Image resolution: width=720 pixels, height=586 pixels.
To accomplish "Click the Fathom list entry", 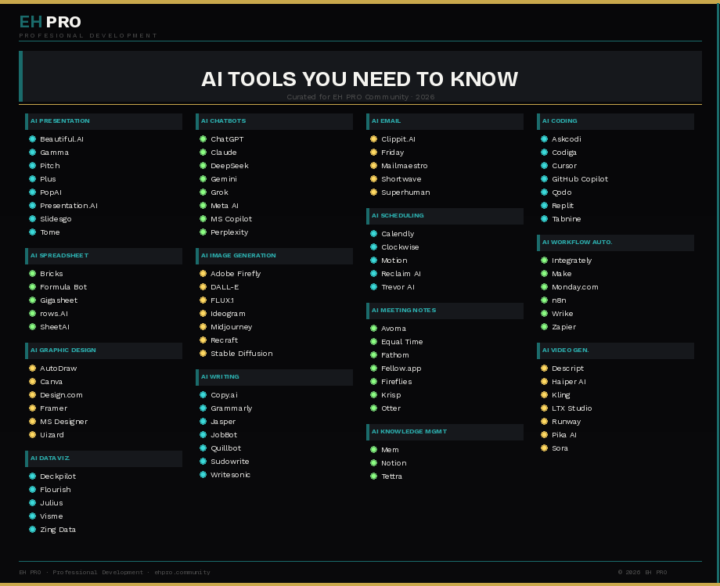I will point(390,355).
